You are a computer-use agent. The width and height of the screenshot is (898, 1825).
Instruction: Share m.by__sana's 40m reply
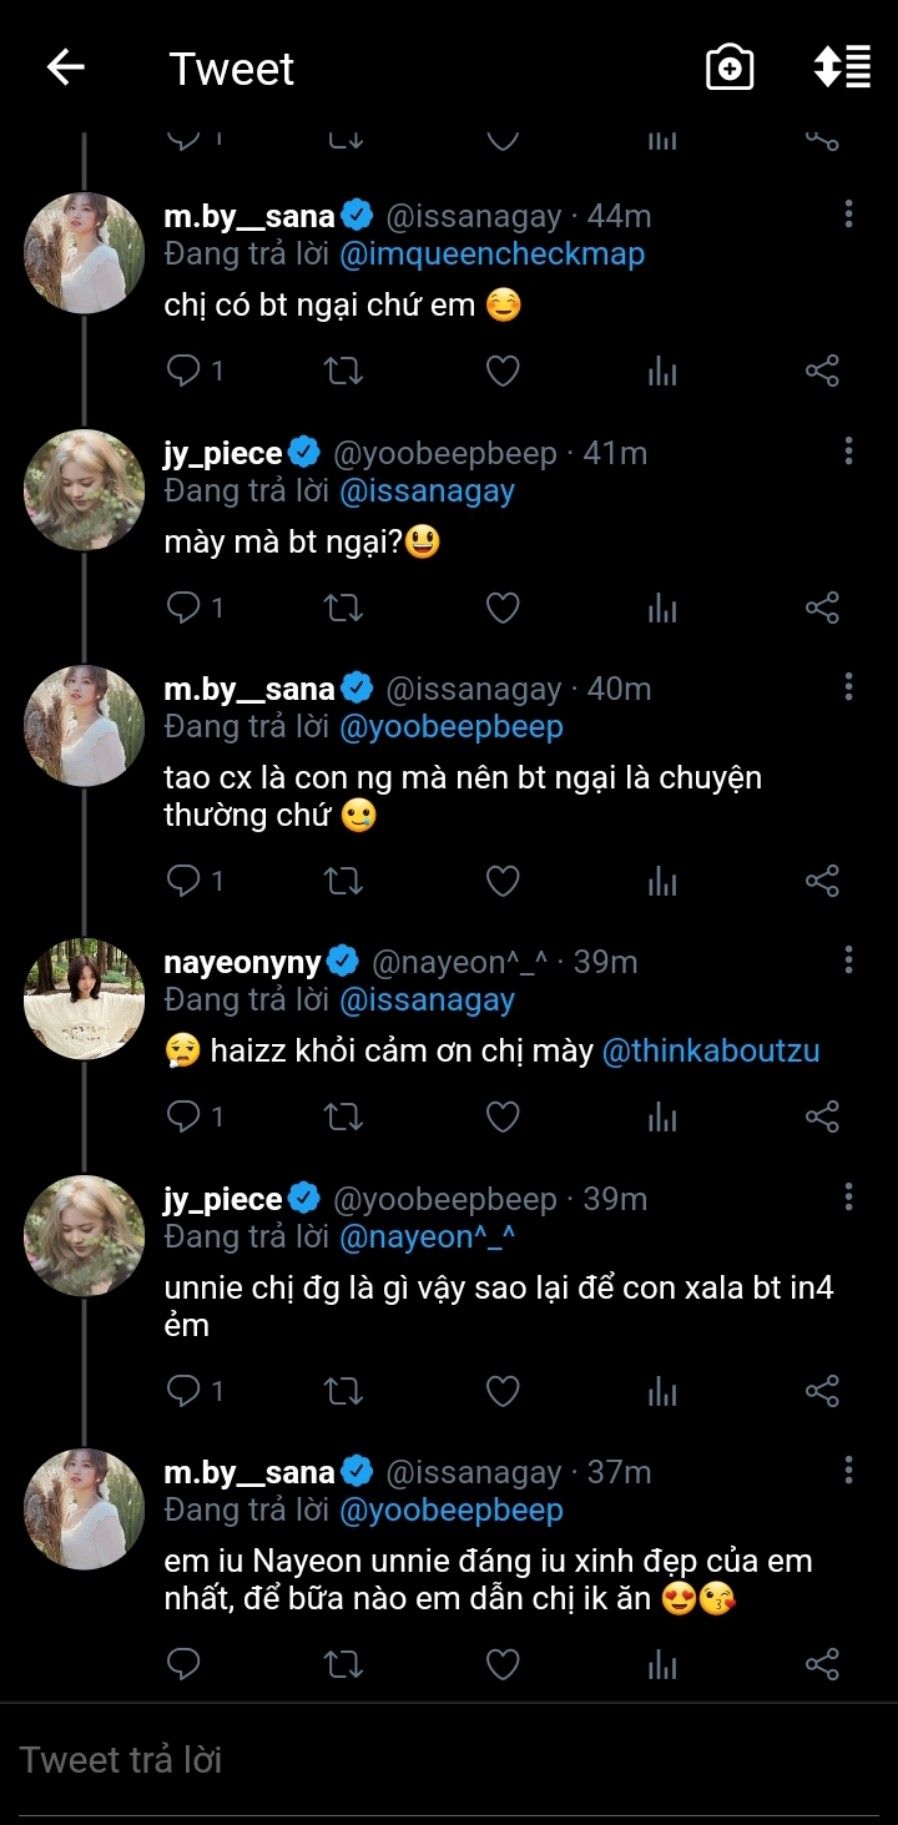(x=822, y=881)
